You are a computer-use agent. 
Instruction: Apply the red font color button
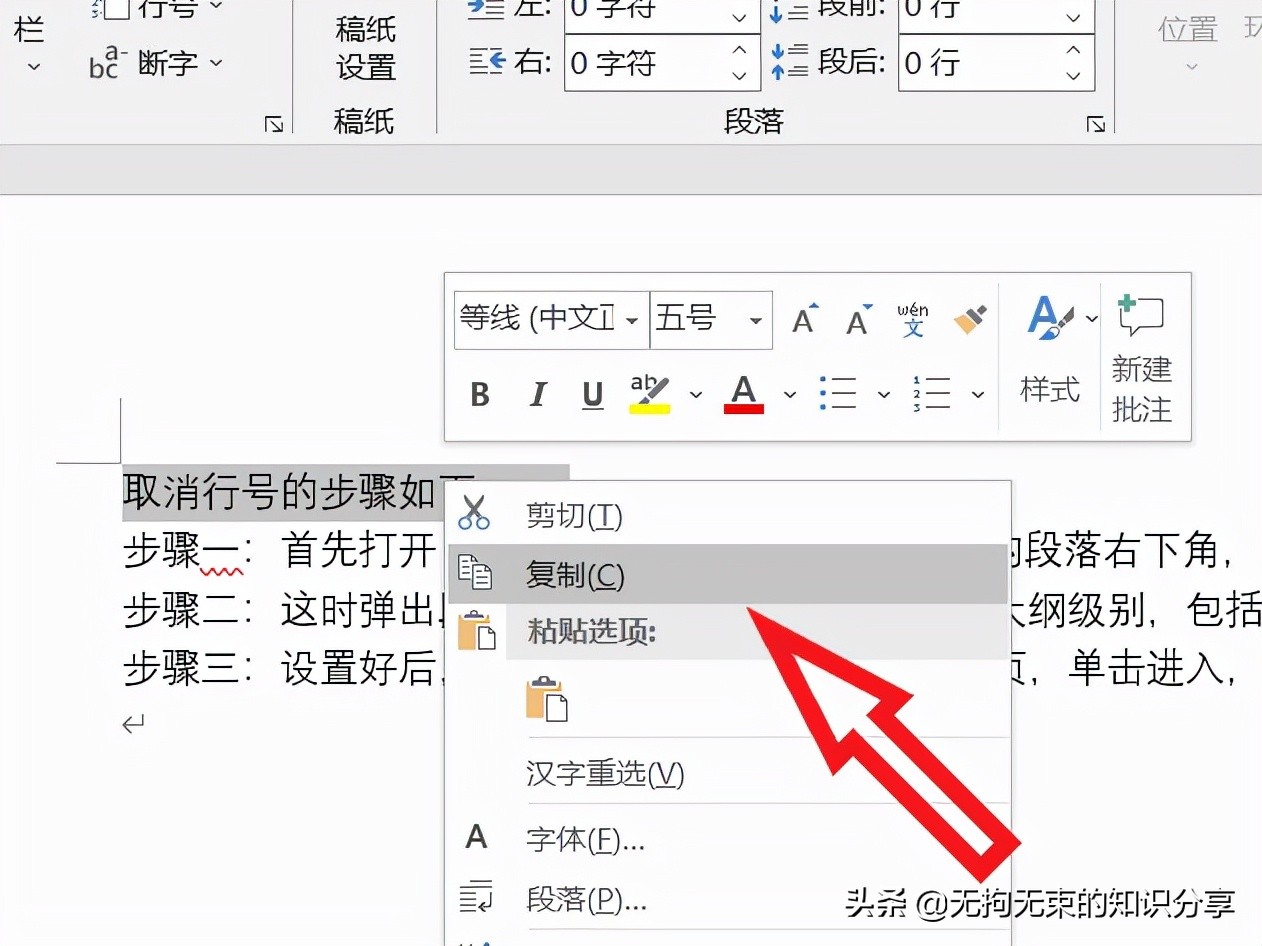[743, 393]
